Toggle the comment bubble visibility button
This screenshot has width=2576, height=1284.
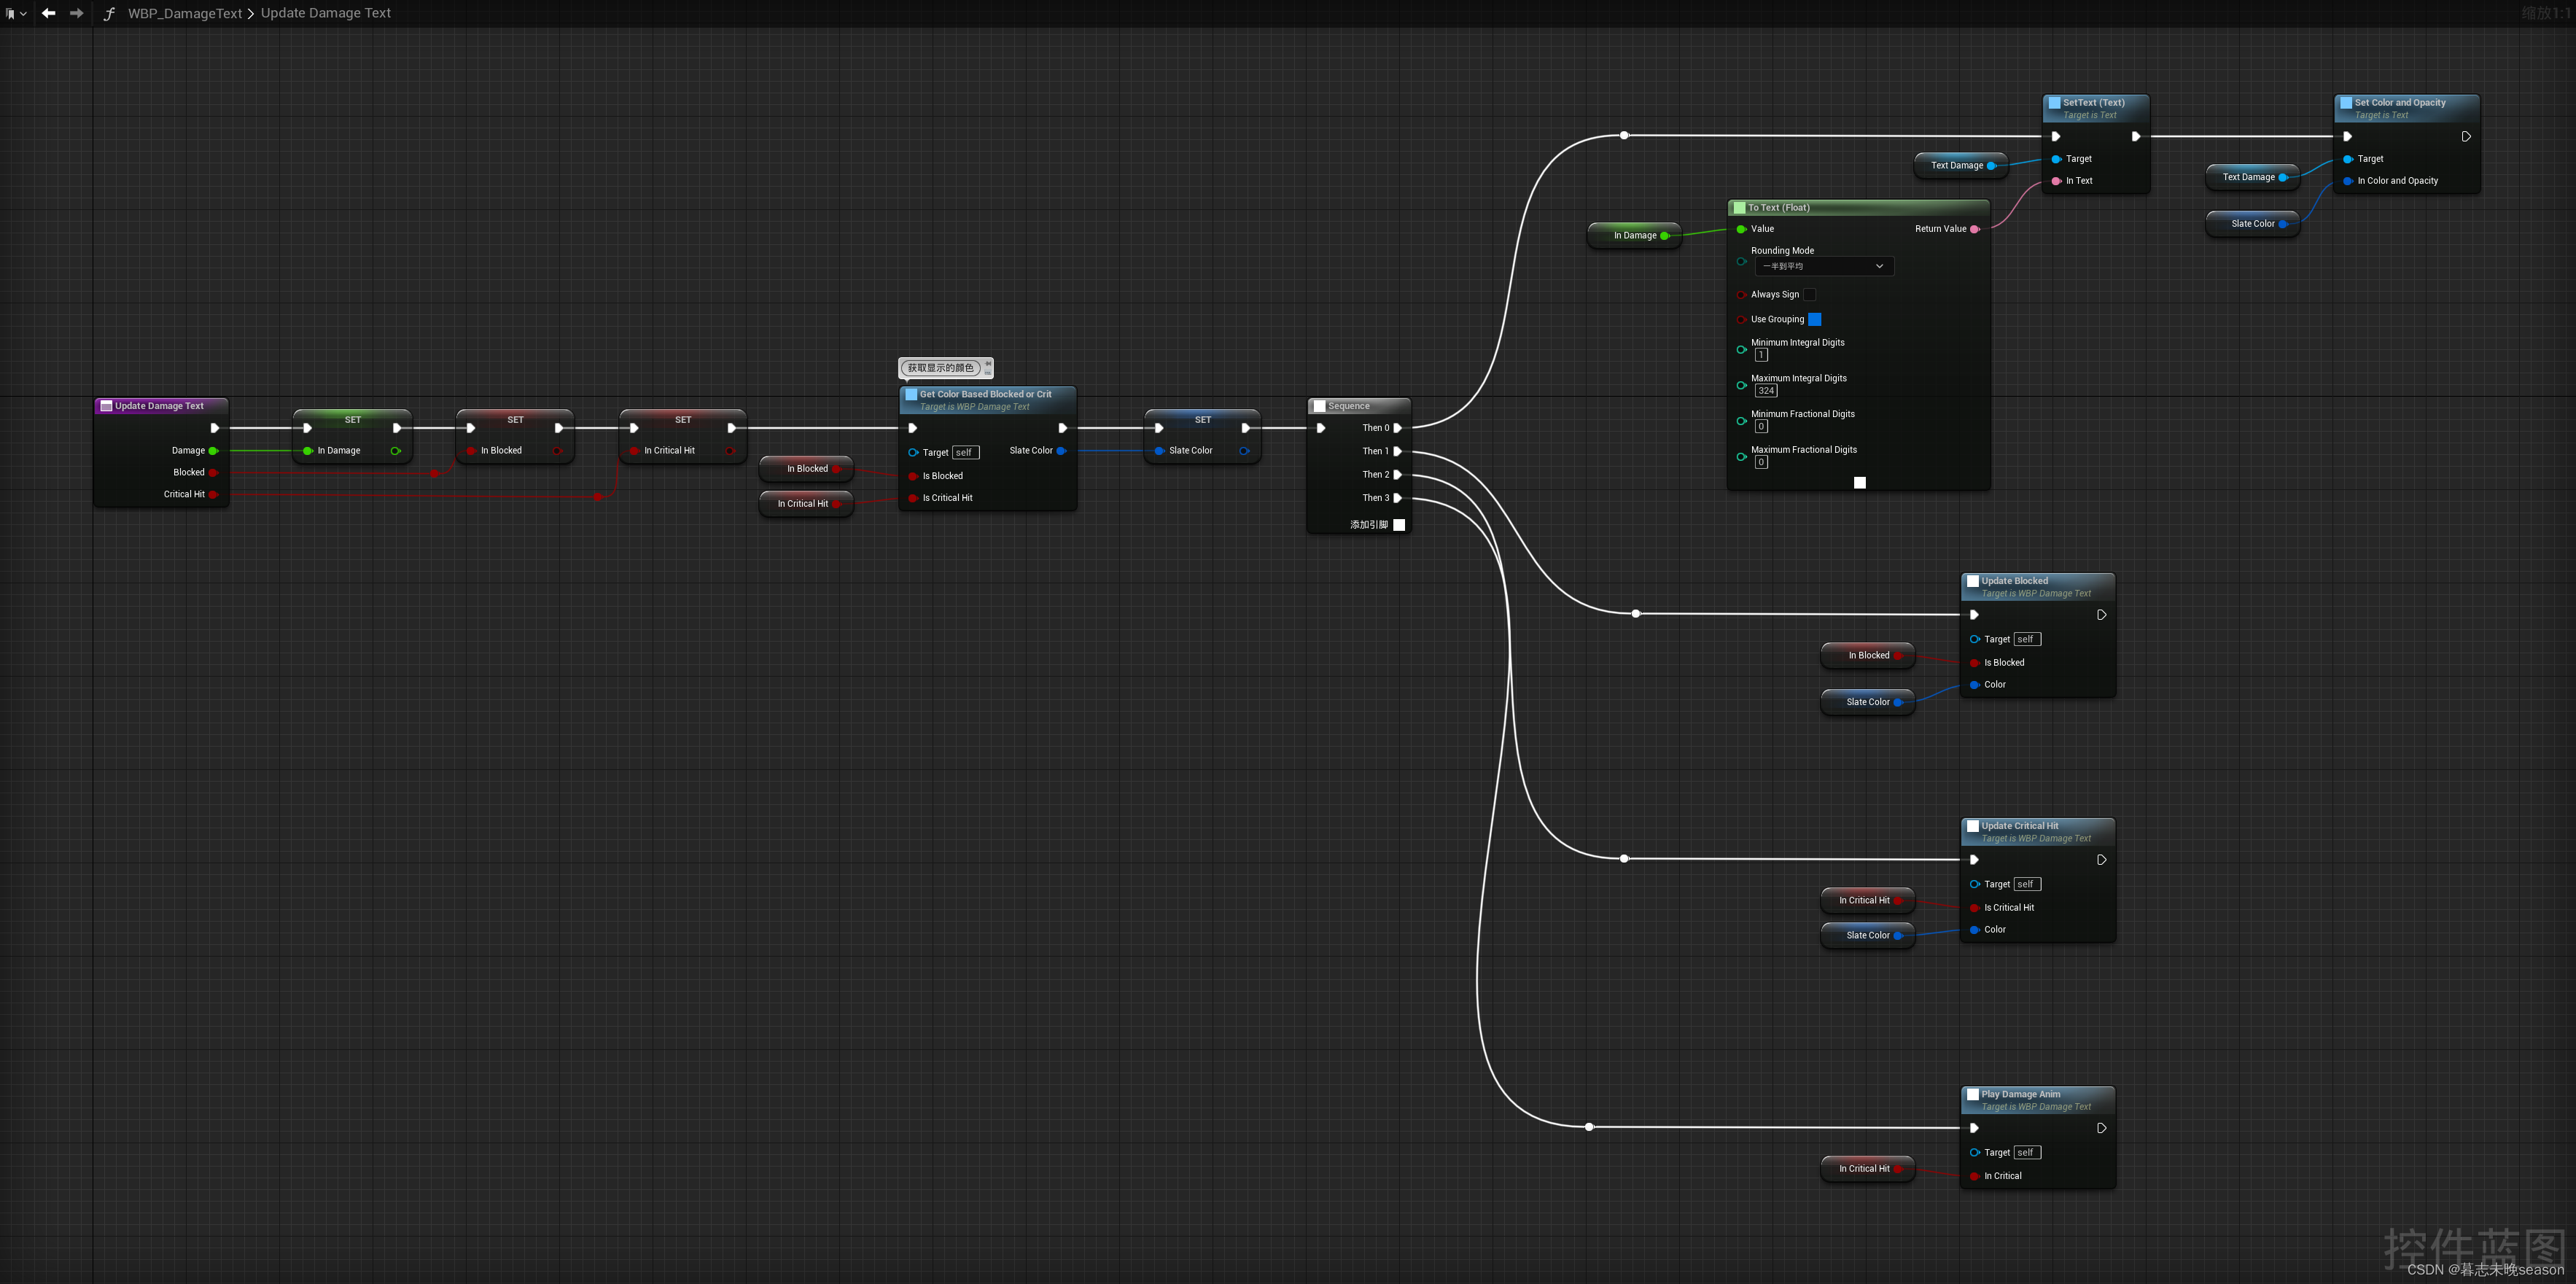click(988, 373)
